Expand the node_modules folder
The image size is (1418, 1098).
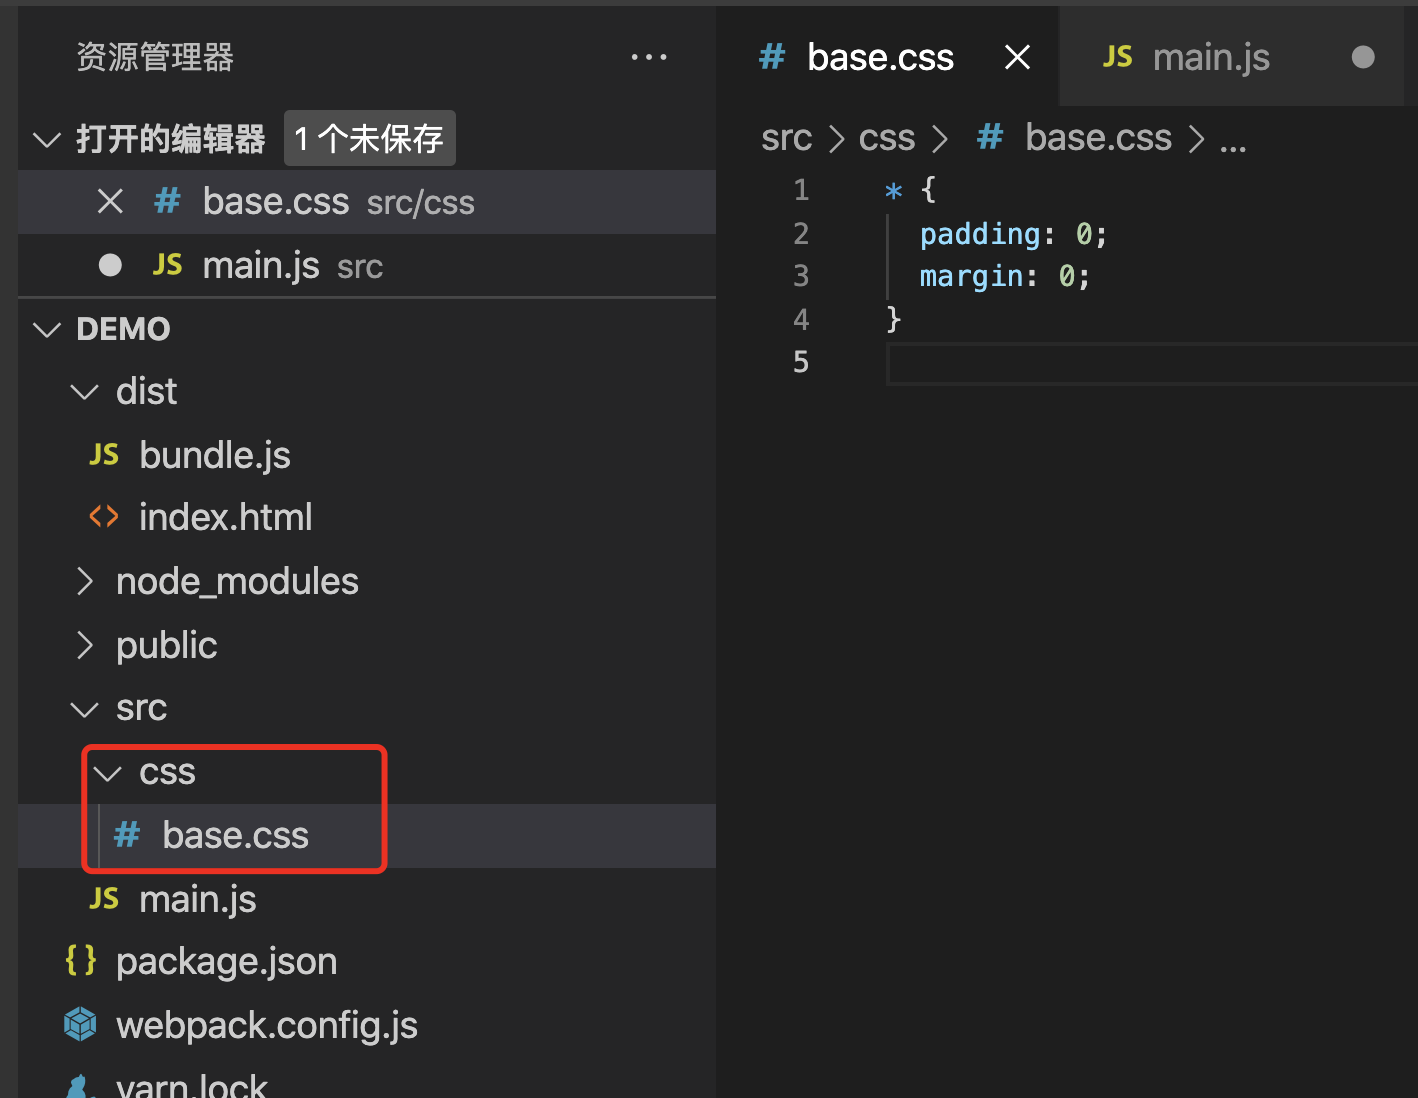click(84, 581)
